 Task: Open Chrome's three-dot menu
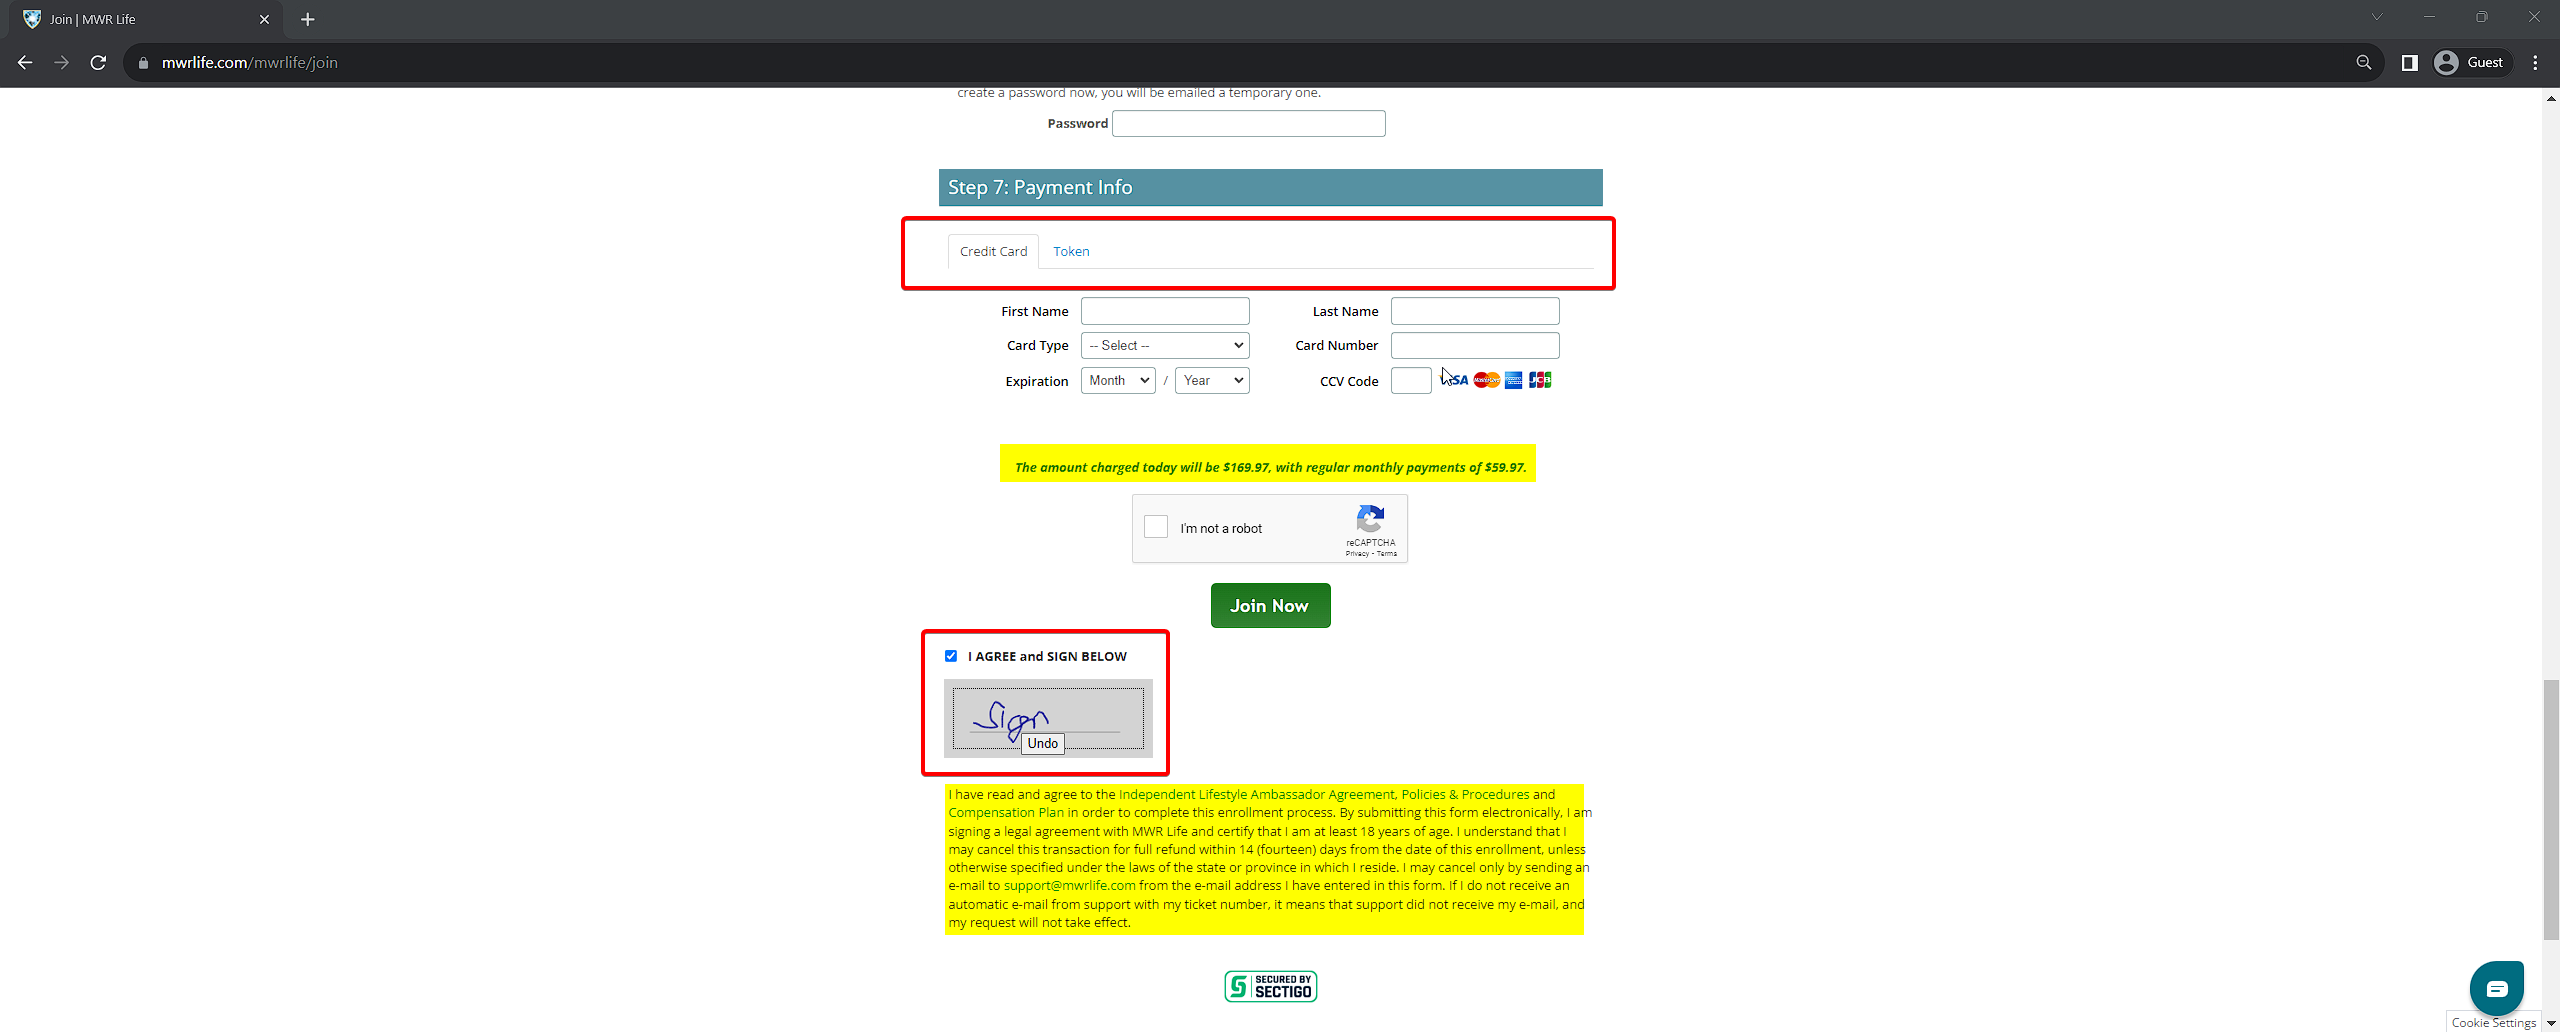pos(2535,62)
